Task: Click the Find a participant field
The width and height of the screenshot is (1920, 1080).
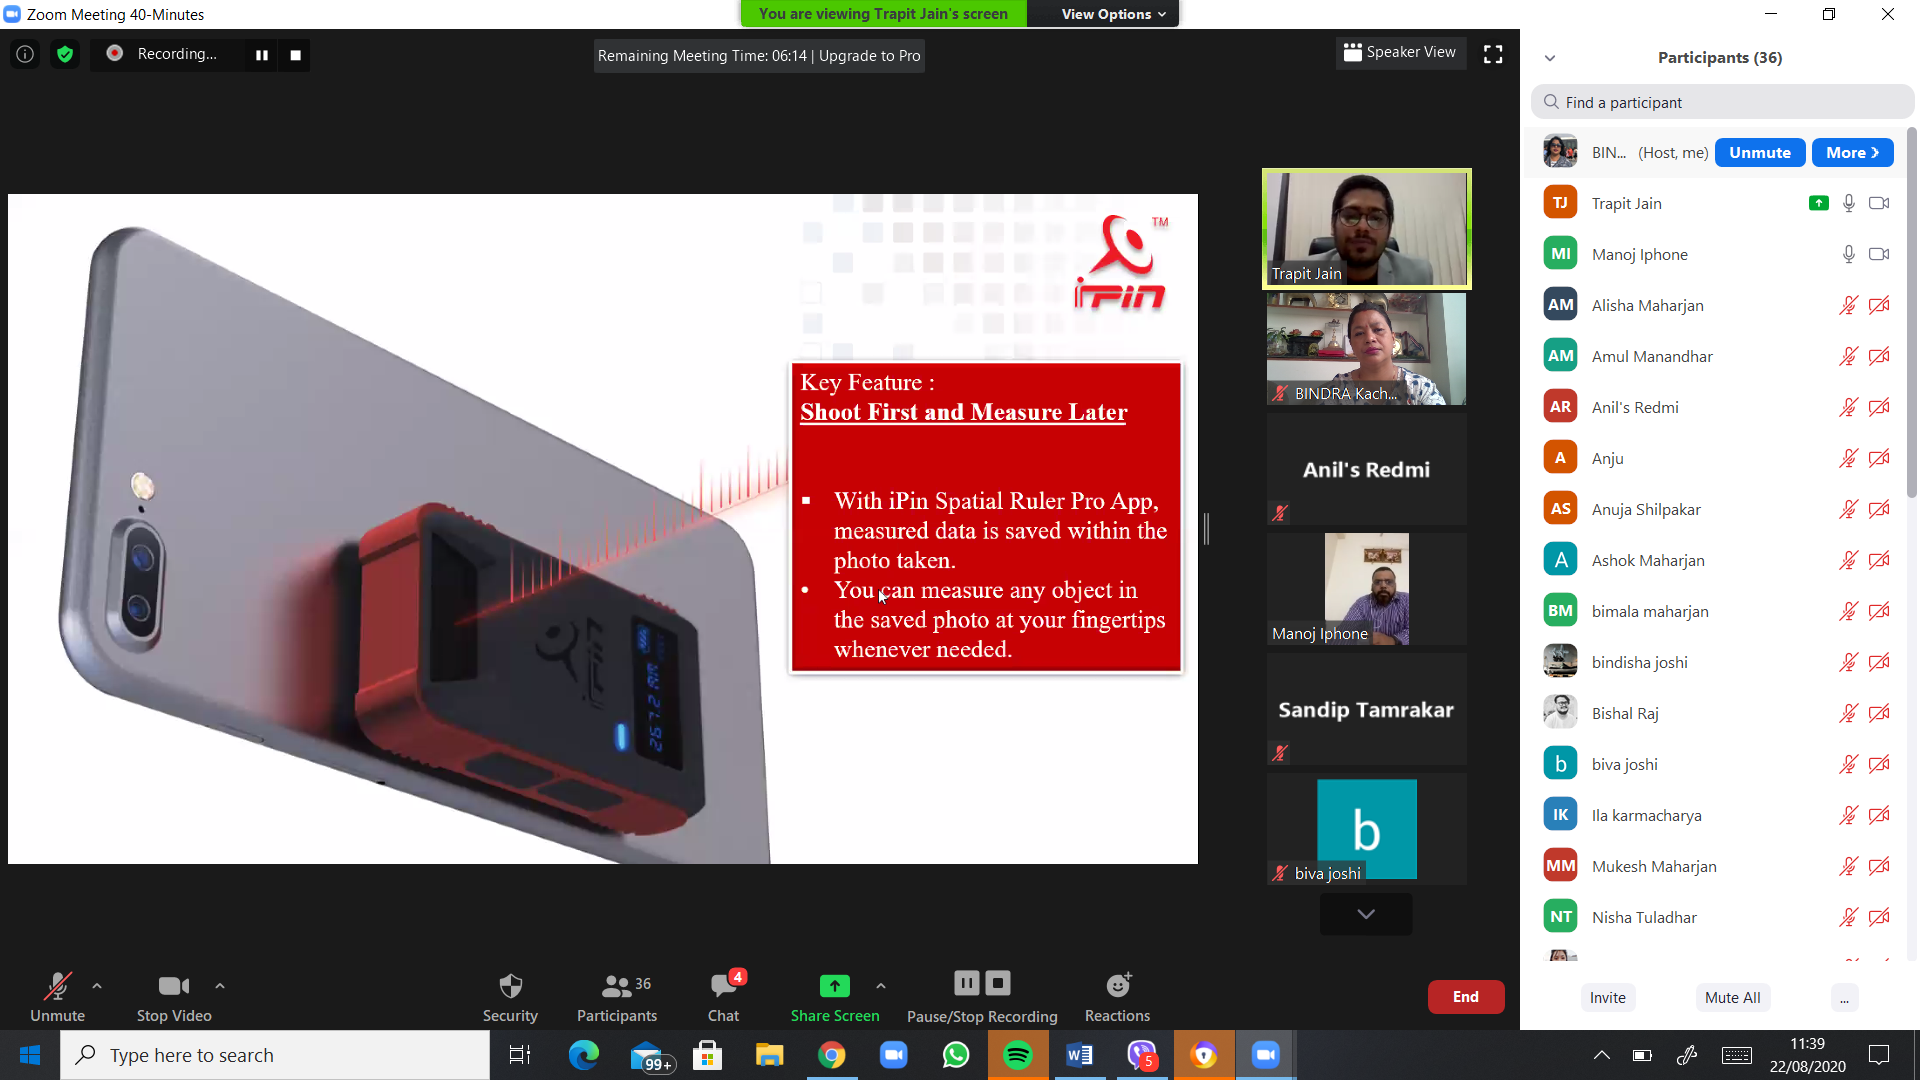Action: pos(1722,102)
